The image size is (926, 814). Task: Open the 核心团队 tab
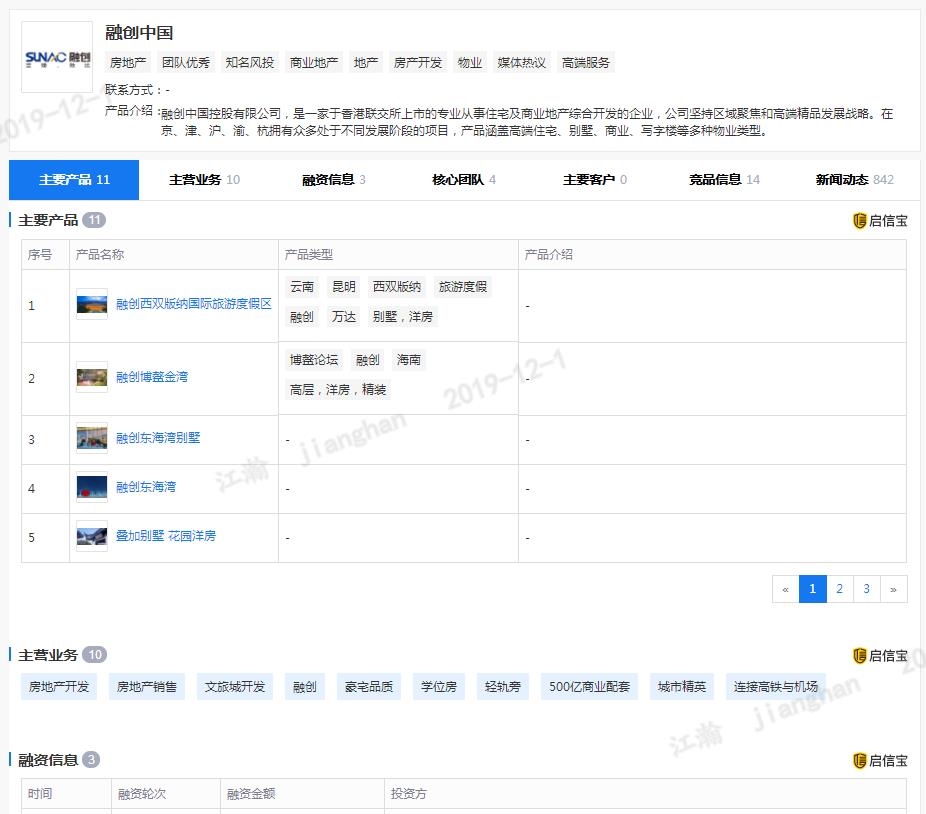464,180
